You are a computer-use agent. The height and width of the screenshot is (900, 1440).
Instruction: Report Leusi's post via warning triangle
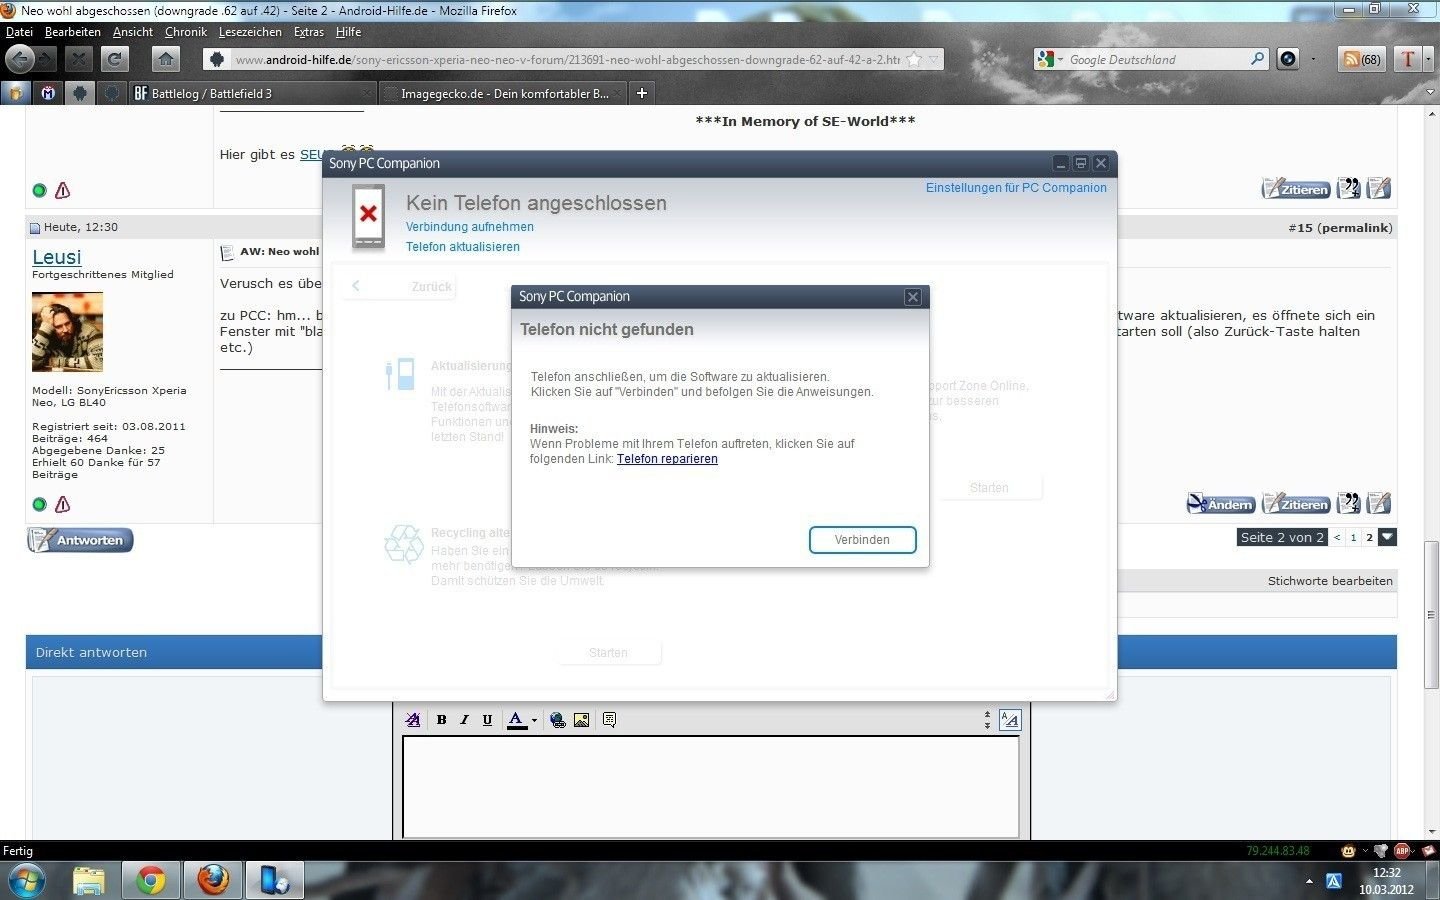[x=62, y=504]
